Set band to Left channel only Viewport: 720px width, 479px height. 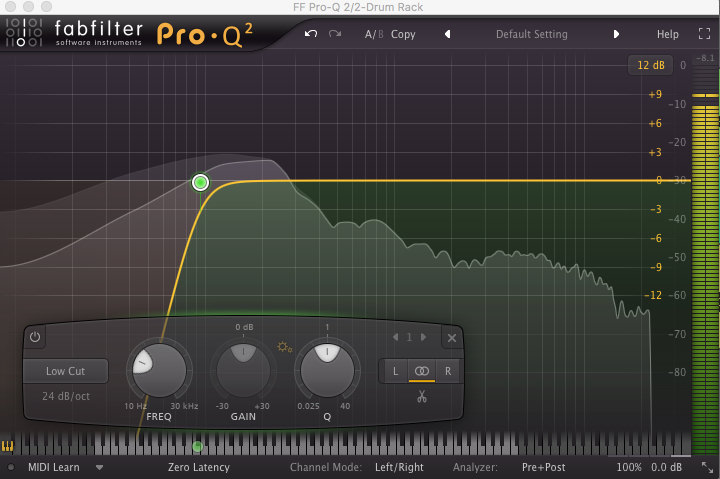pyautogui.click(x=395, y=371)
